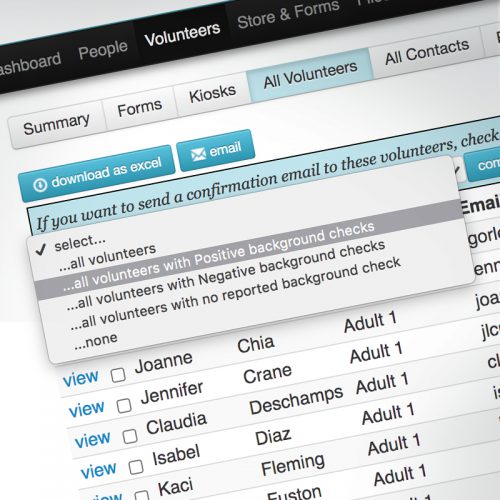
Task: Switch to the All Contacts tab
Action: [427, 52]
